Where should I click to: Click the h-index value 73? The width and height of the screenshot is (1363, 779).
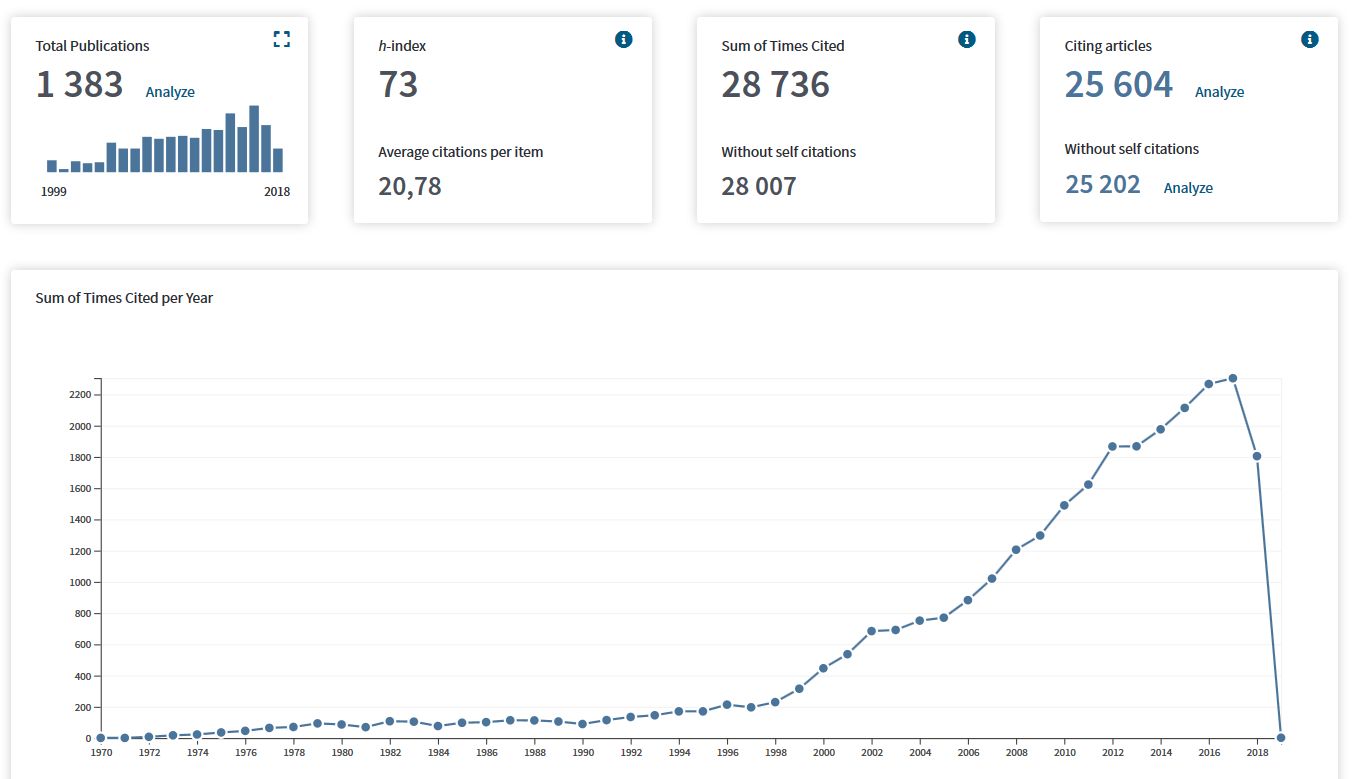tap(398, 84)
